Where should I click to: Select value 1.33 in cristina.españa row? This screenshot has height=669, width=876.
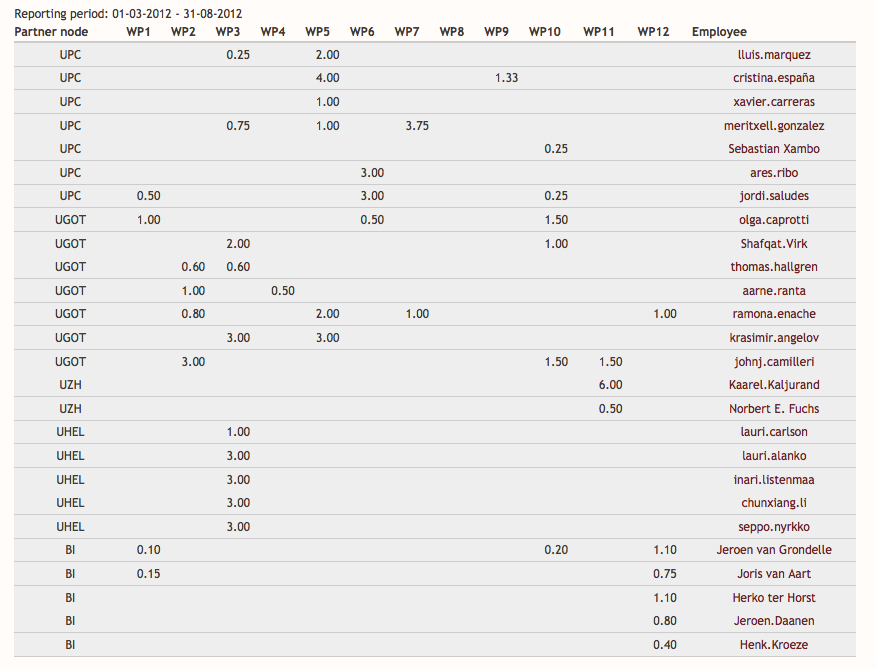(x=506, y=78)
